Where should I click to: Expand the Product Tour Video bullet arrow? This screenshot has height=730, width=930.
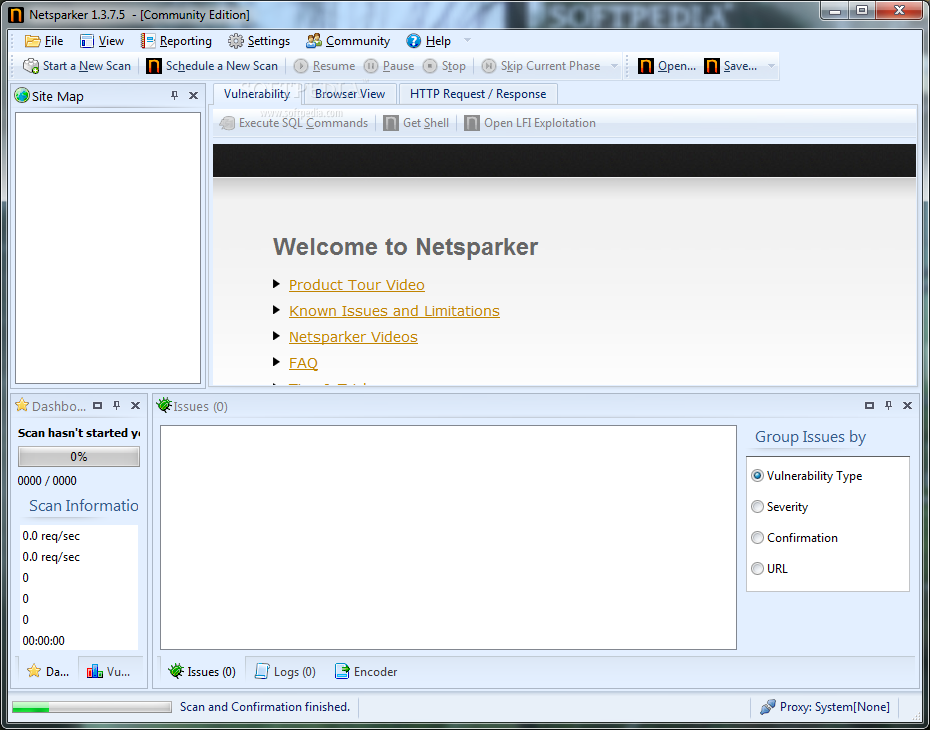276,284
